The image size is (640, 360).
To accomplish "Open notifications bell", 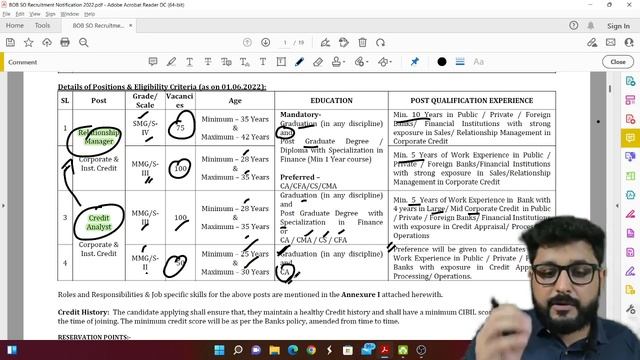I will [591, 25].
